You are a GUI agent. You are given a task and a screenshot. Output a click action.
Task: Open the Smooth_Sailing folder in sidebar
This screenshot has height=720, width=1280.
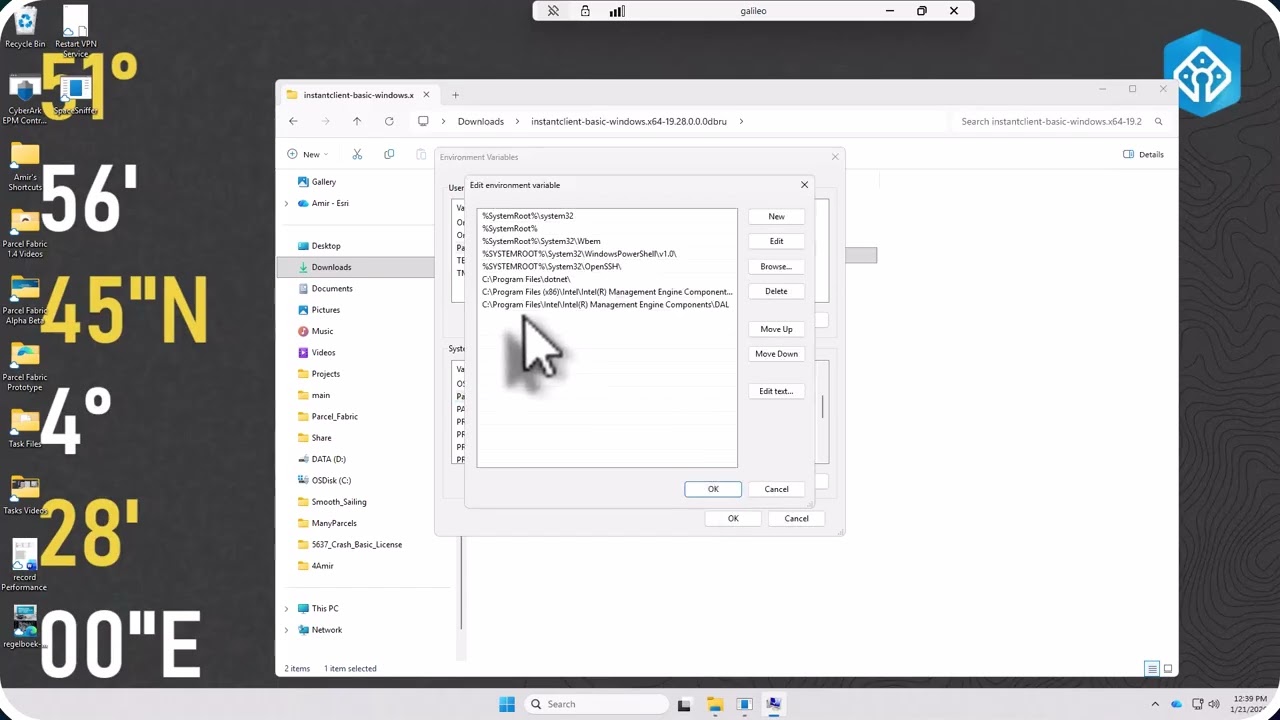[x=339, y=502]
